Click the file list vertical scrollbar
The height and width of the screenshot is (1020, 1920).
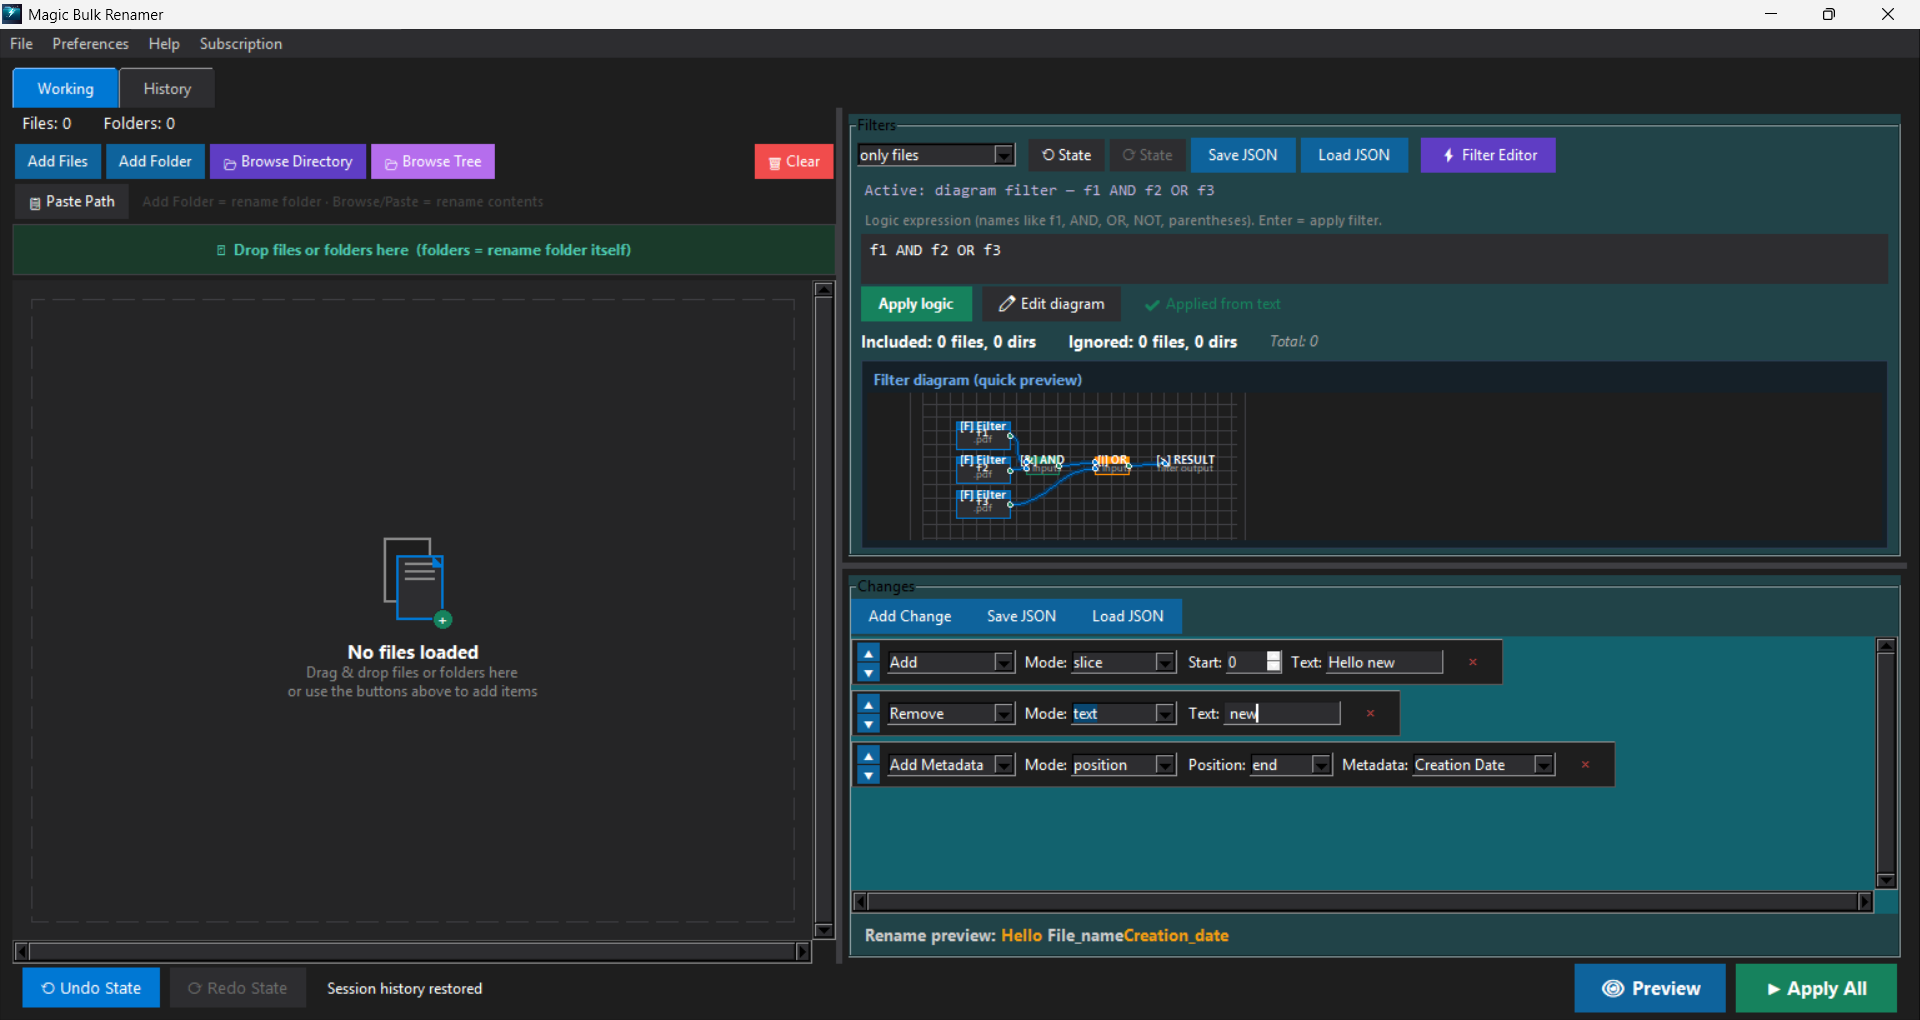824,610
